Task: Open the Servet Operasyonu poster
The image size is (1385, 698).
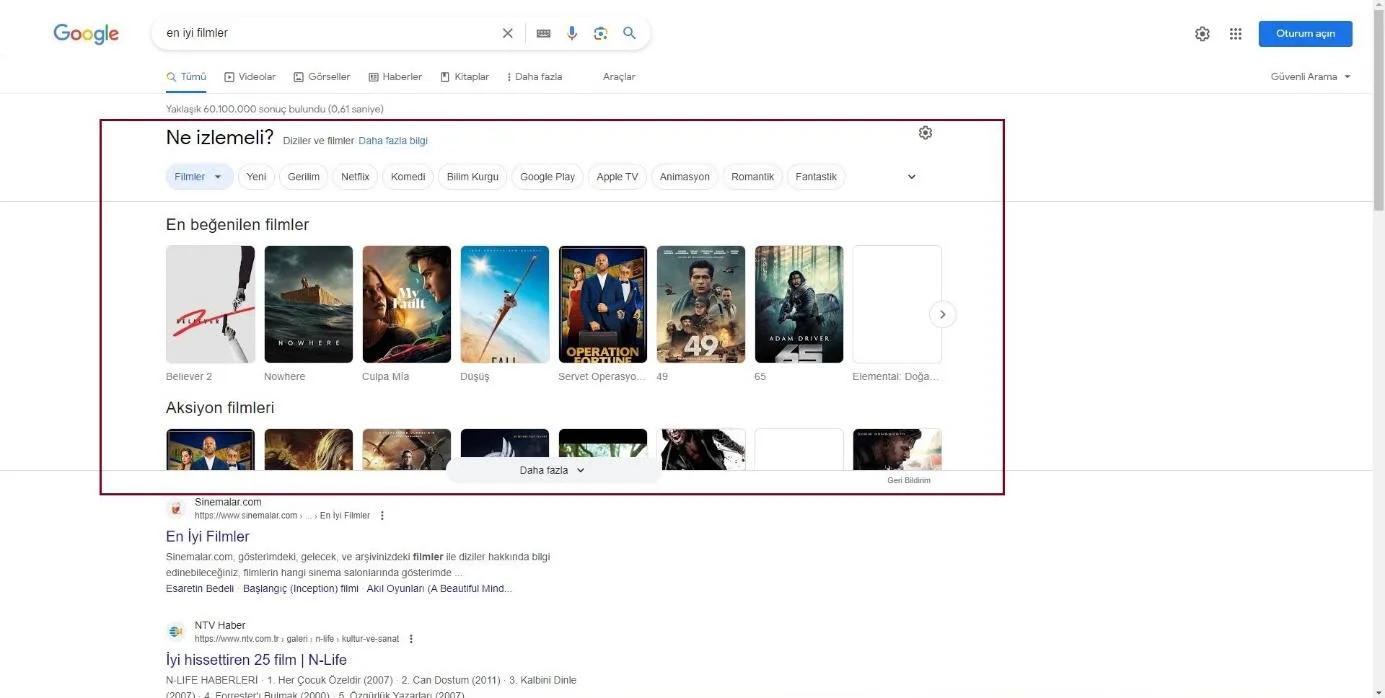Action: (x=602, y=304)
